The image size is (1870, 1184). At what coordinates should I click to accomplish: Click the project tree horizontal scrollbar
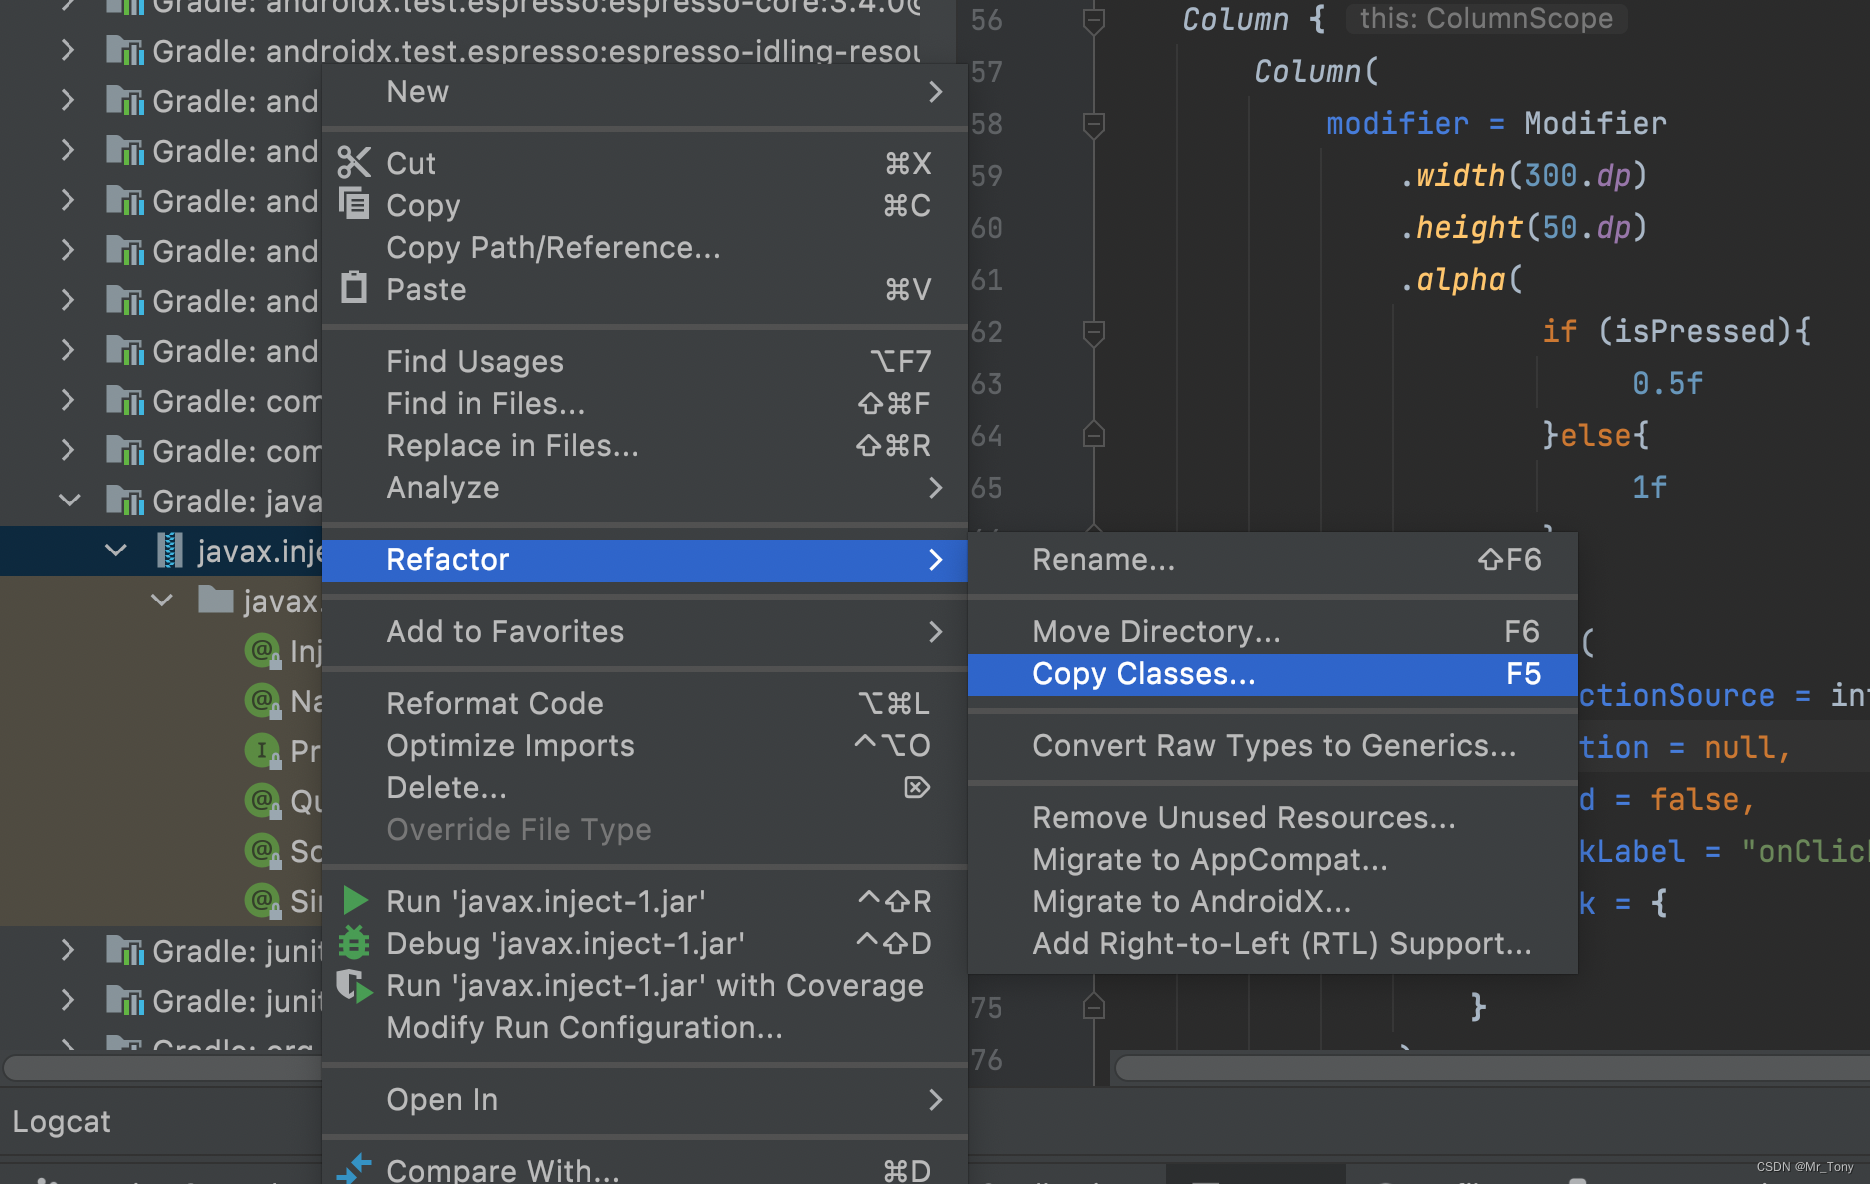[162, 1068]
